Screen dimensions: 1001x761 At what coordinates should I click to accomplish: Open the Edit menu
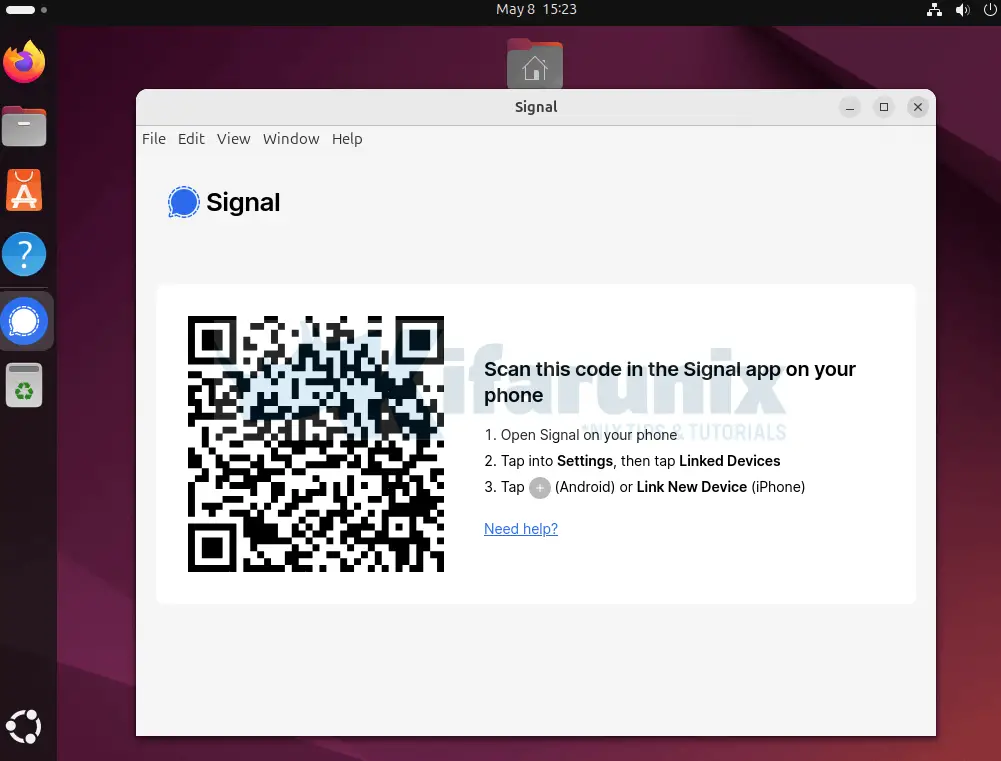click(x=191, y=139)
